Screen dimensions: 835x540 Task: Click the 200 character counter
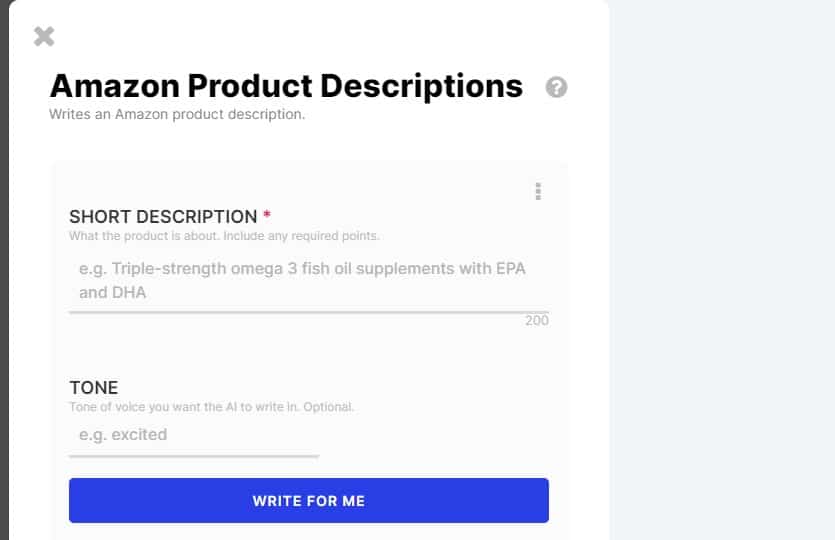pyautogui.click(x=537, y=321)
